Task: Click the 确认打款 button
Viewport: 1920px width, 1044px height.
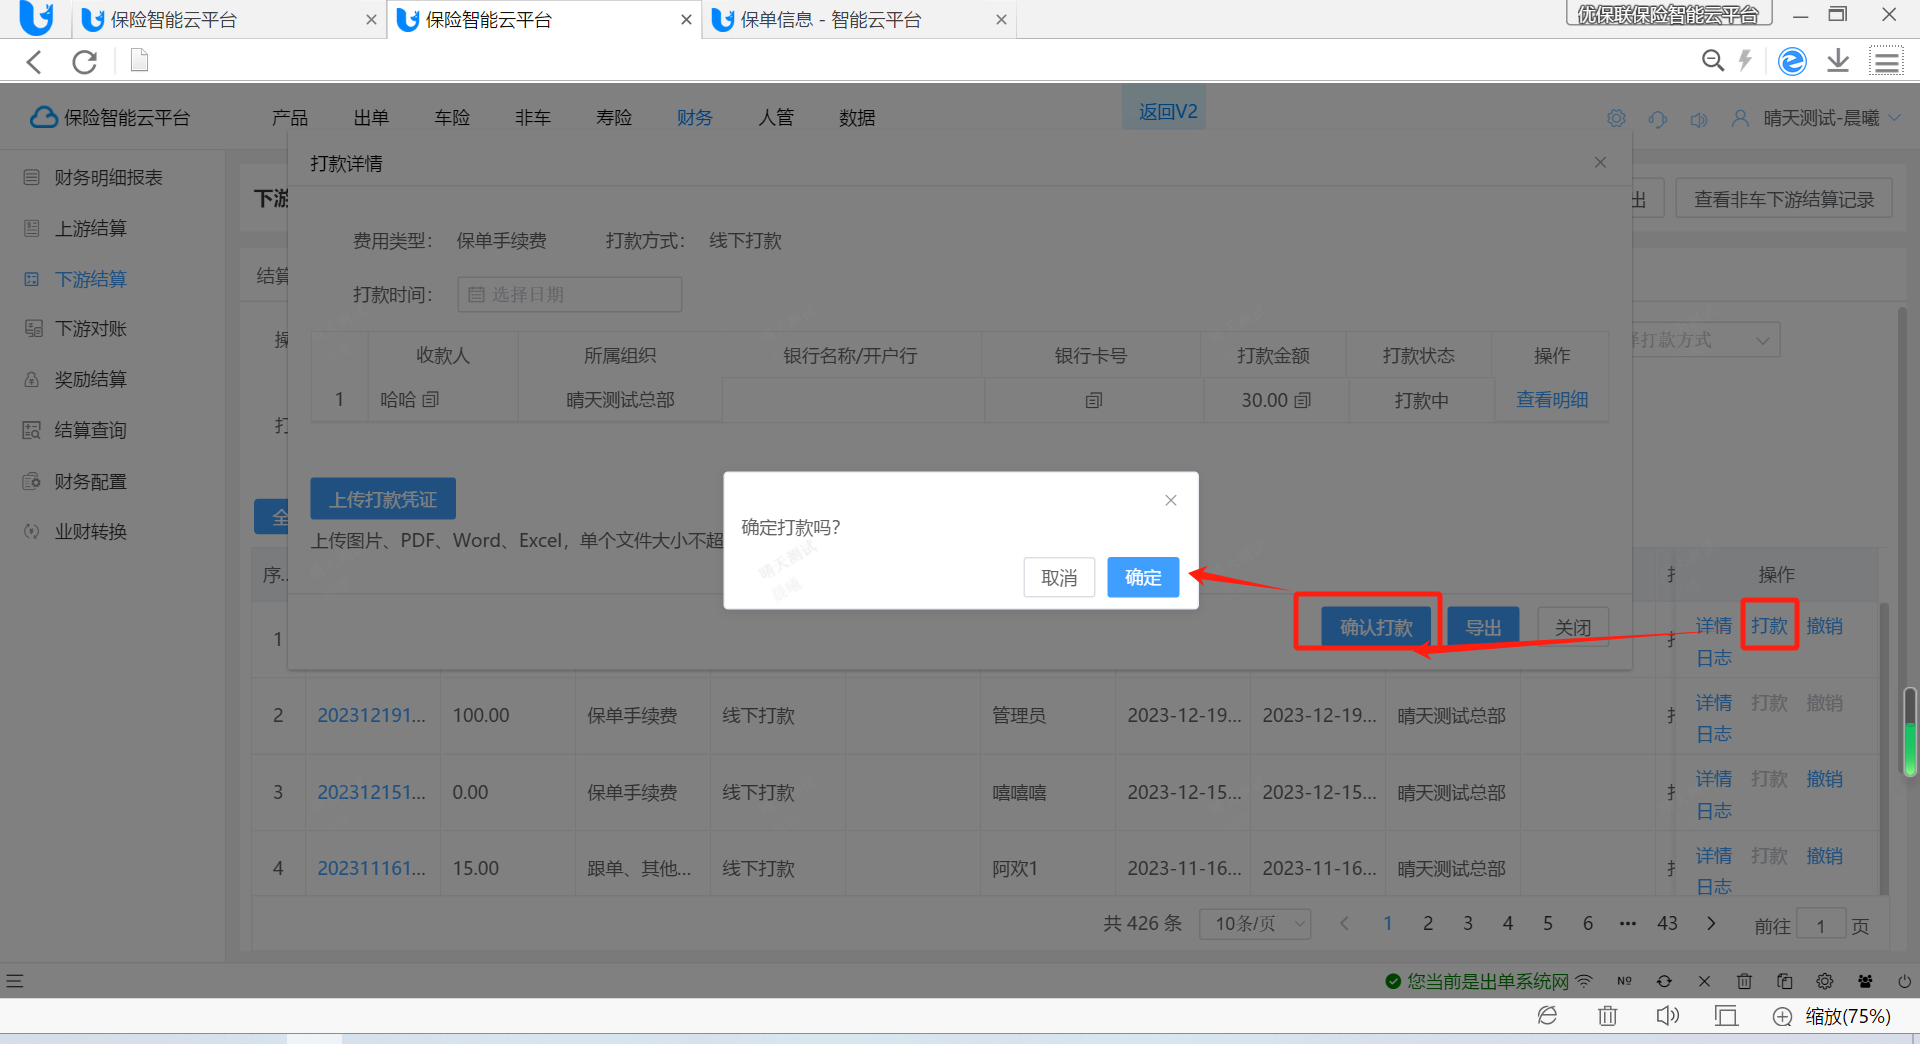Action: (x=1376, y=627)
